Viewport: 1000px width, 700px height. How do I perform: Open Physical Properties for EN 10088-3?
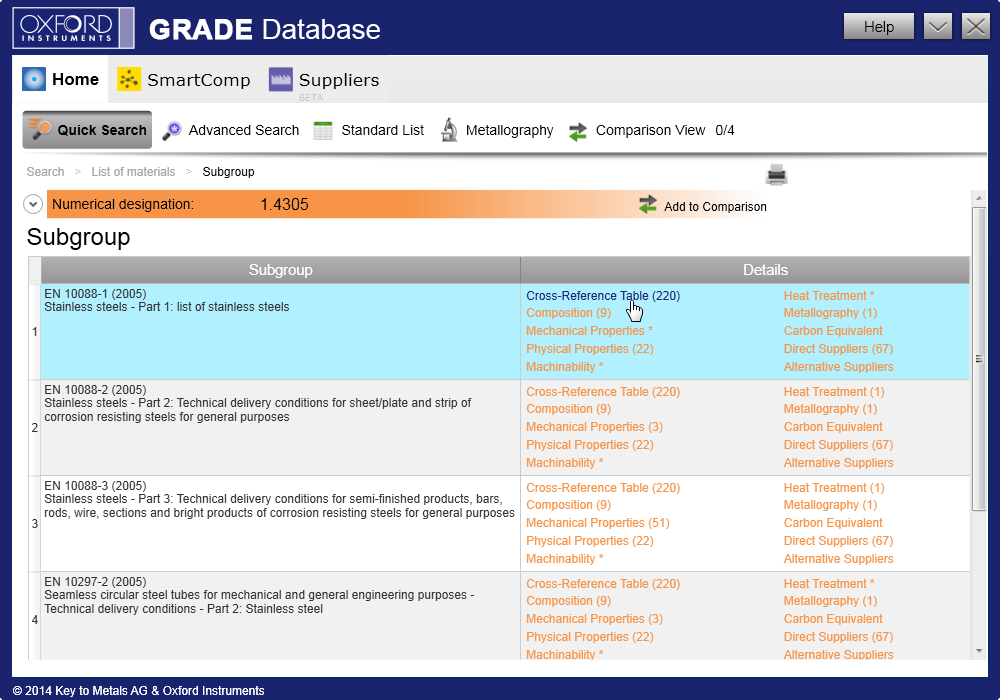click(589, 541)
